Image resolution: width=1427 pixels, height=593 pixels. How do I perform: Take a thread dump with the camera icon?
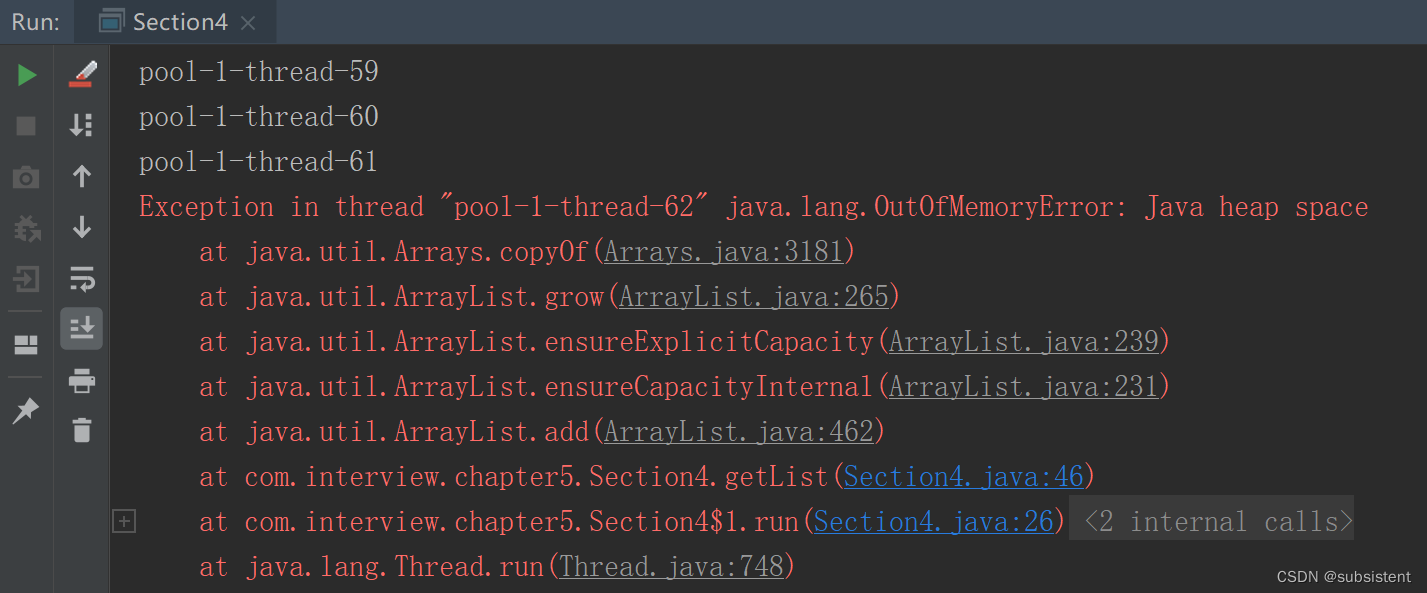coord(27,176)
